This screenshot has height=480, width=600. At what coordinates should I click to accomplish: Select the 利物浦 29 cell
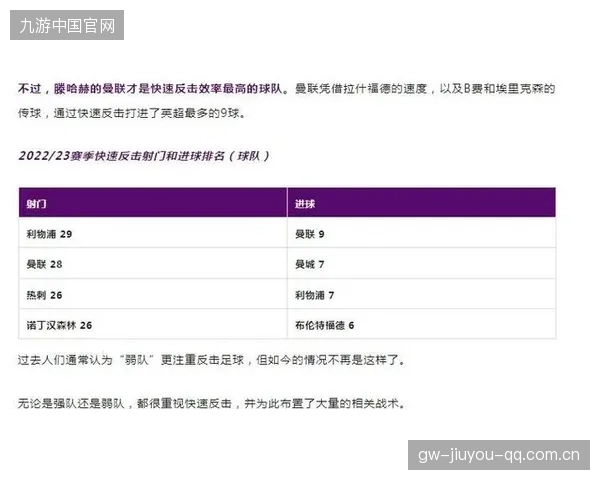pos(153,233)
